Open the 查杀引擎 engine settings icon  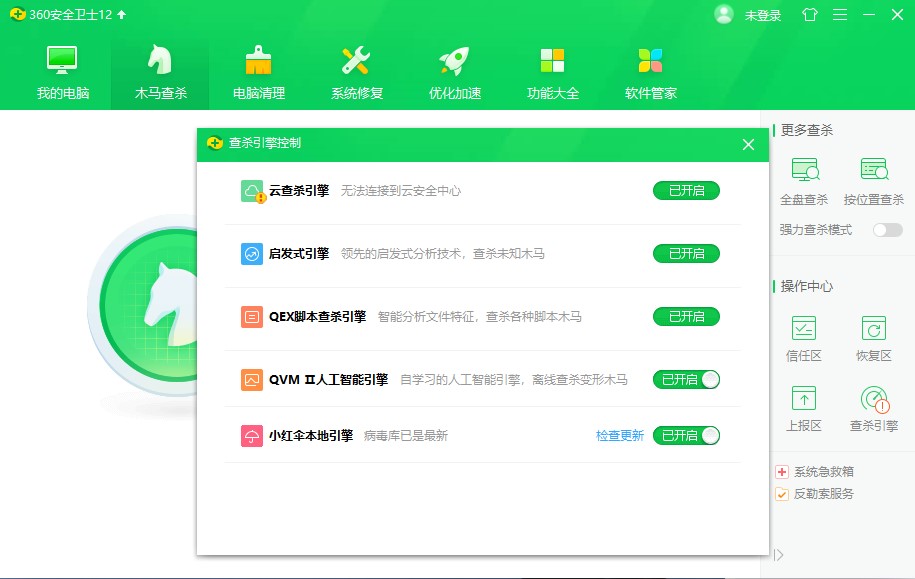(874, 400)
